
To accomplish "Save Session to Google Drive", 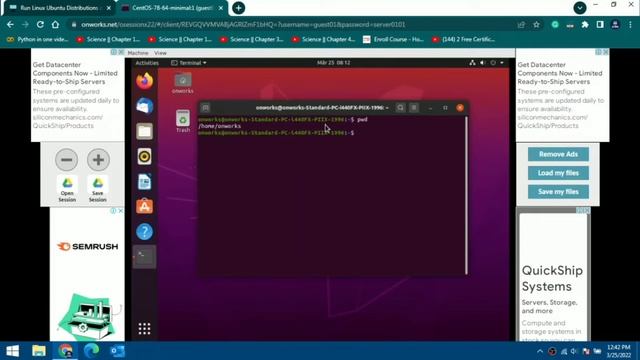I will 98,189.
